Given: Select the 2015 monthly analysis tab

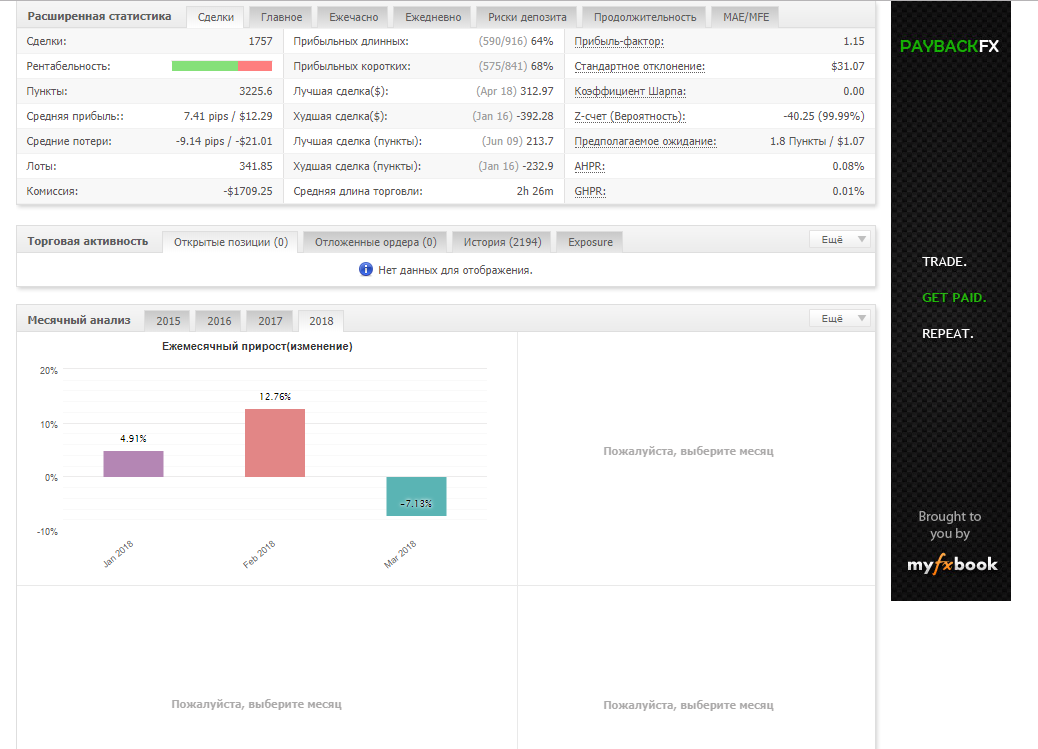Looking at the screenshot, I should tap(168, 321).
